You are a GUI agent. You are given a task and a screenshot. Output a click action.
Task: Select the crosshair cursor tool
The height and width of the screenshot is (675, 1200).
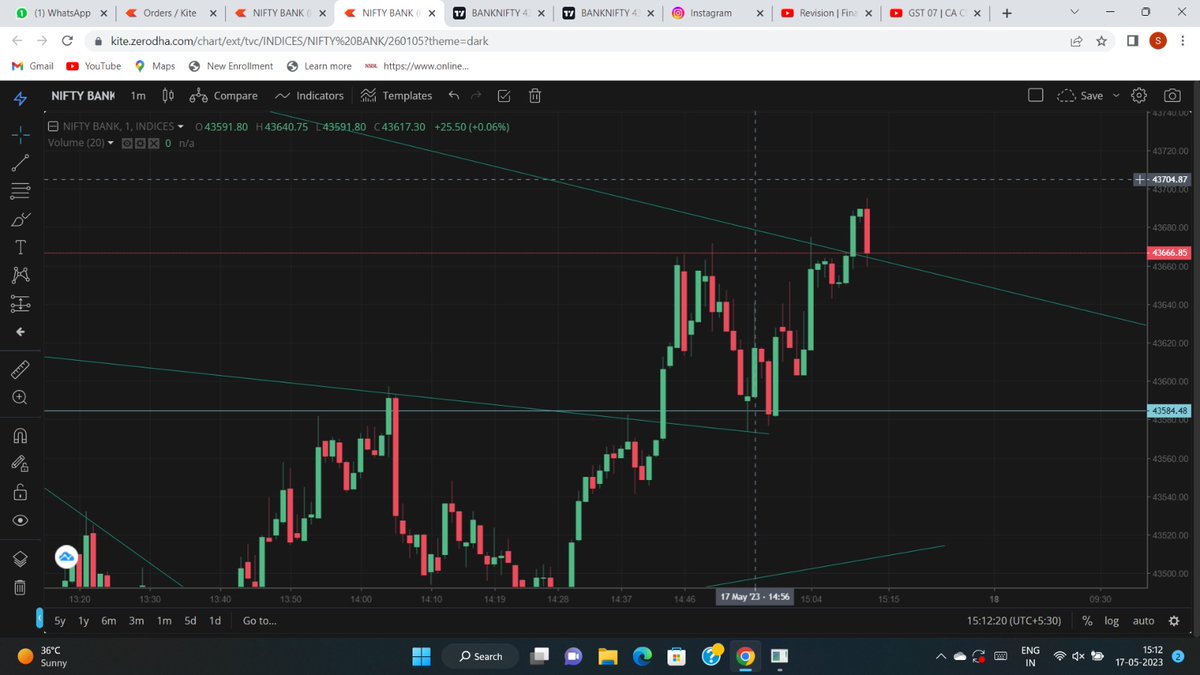20,133
